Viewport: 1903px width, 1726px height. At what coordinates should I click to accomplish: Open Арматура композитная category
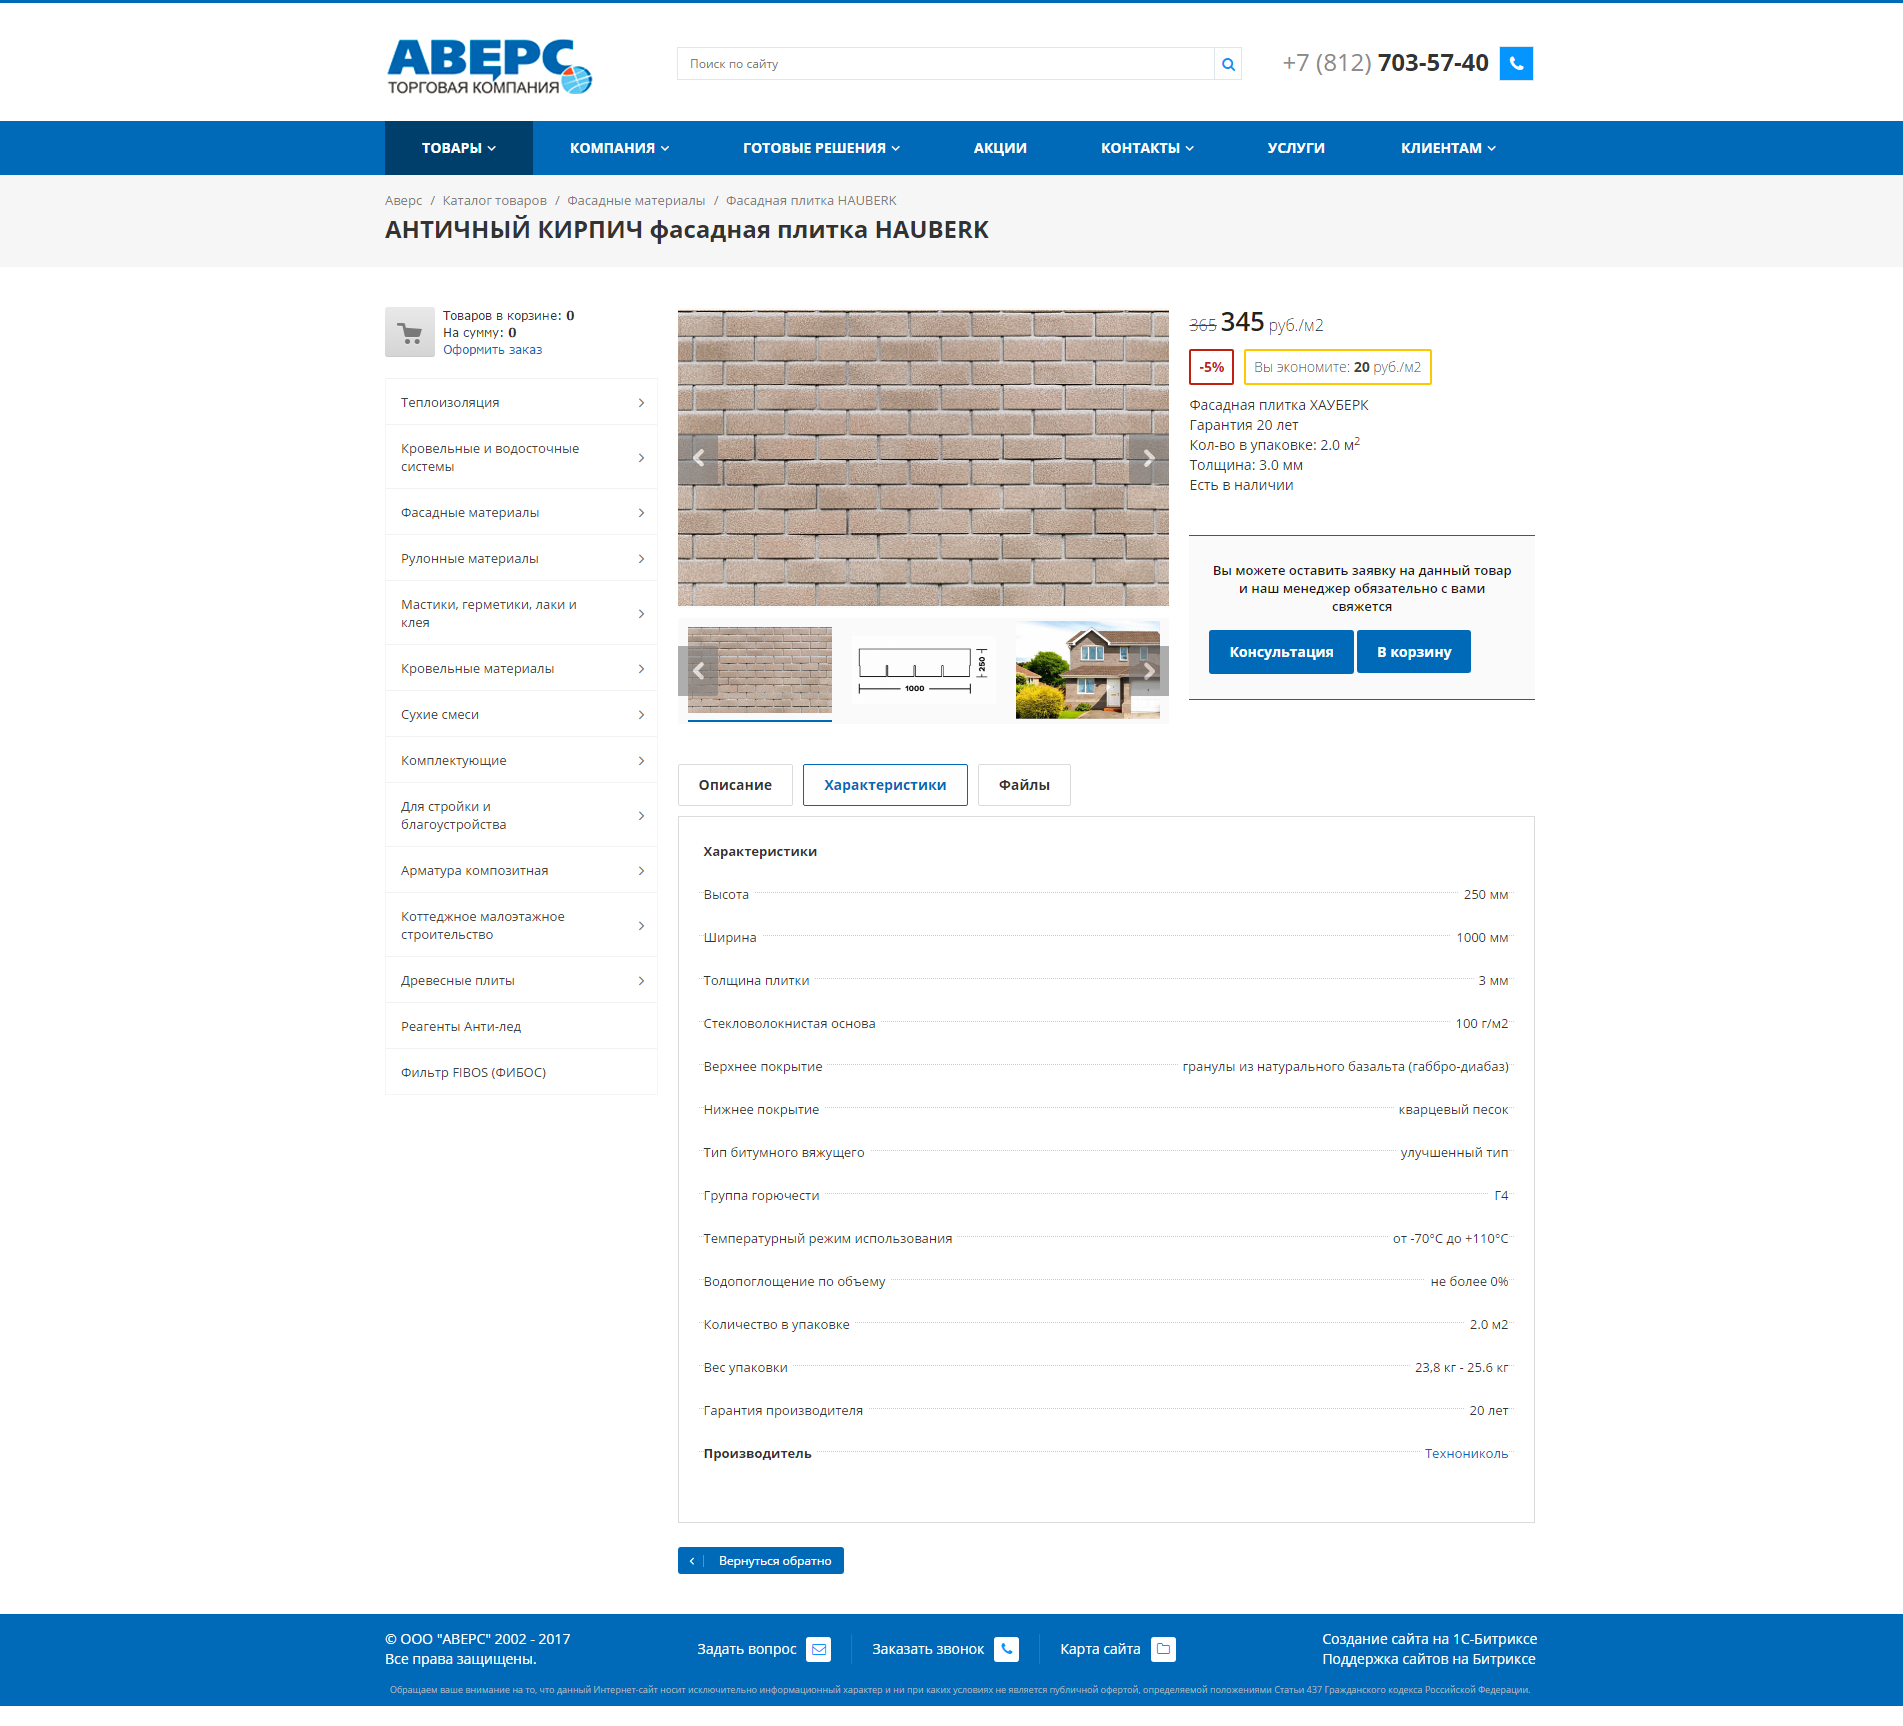[521, 870]
